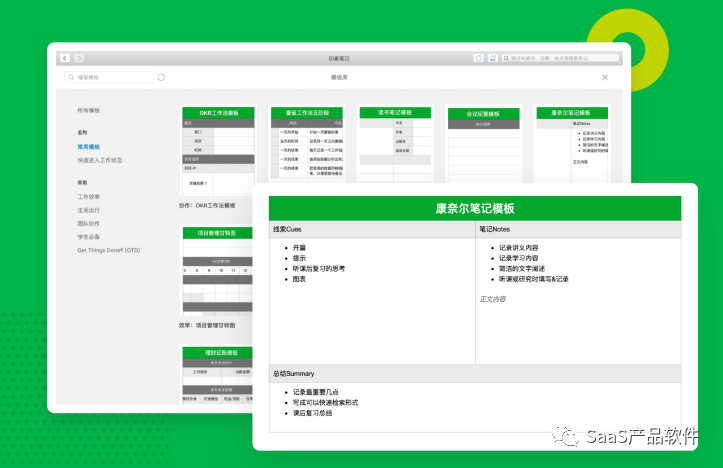Click the 搜索模板 template search box
This screenshot has height=468, width=723.
coord(109,77)
